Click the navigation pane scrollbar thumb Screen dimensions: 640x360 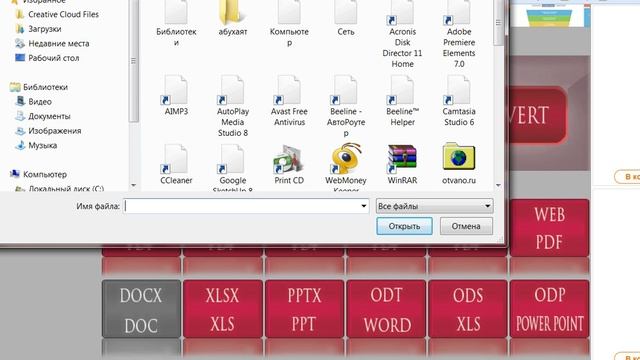point(133,61)
